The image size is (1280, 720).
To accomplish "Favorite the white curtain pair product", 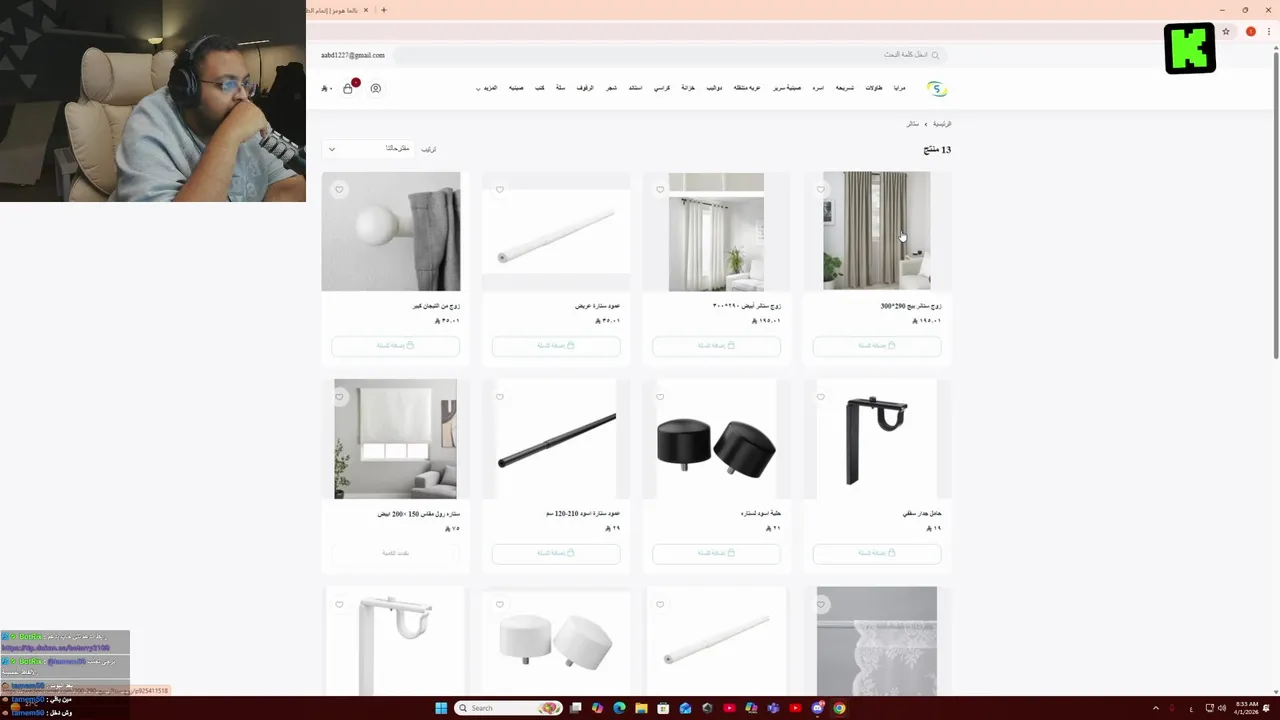I will [660, 190].
